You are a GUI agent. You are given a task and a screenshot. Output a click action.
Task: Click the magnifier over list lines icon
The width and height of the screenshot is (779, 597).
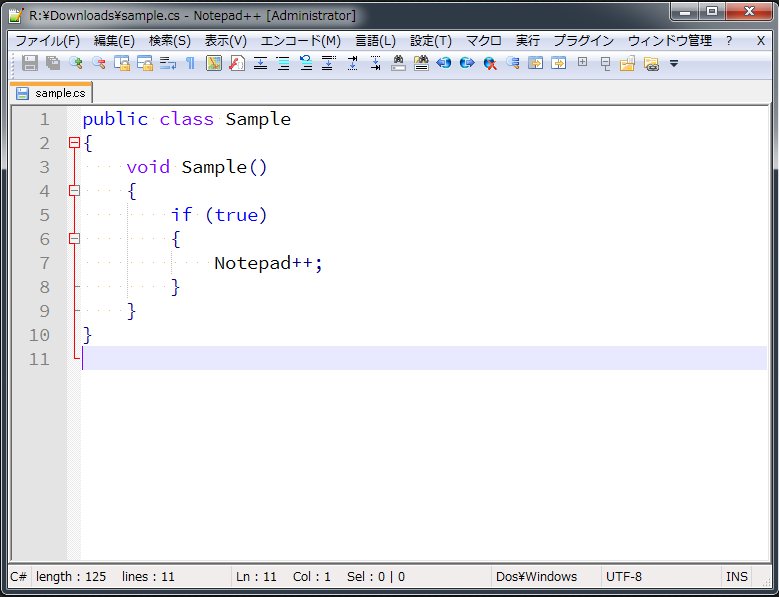(x=513, y=63)
